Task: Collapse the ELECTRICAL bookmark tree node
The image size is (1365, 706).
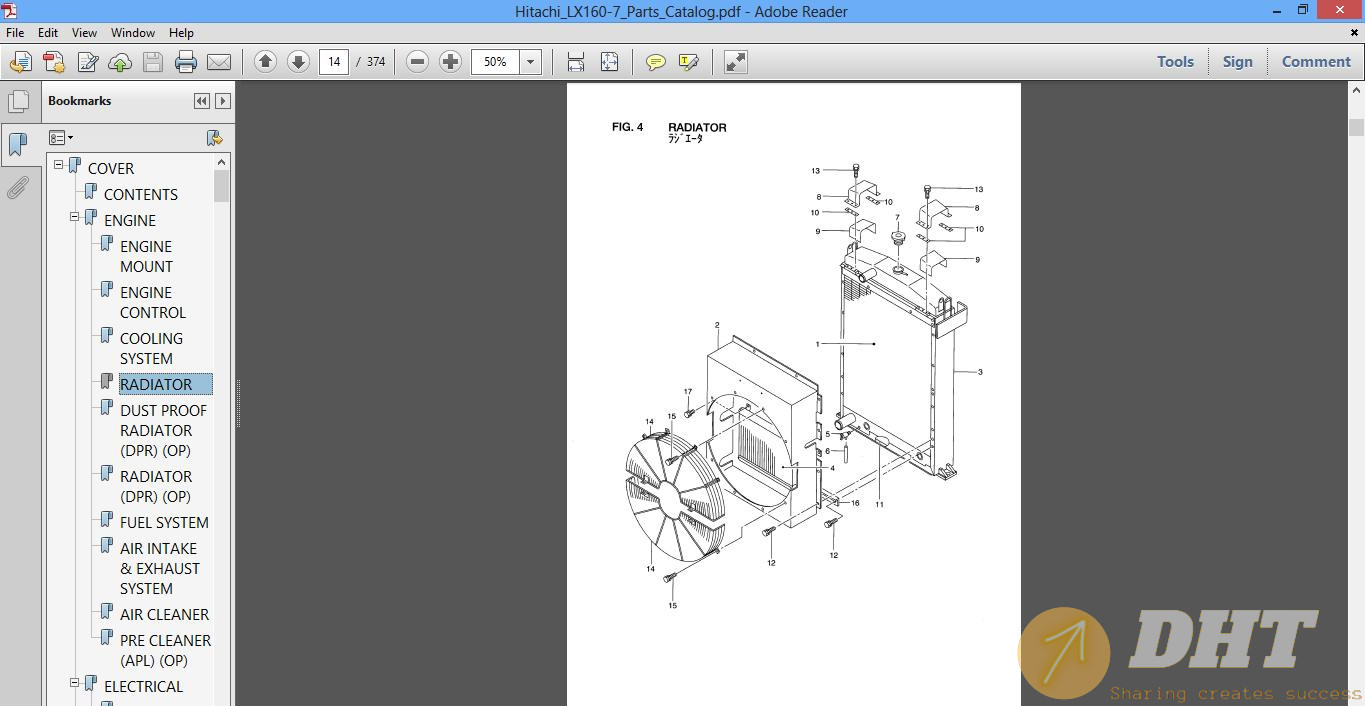Action: pyautogui.click(x=75, y=682)
